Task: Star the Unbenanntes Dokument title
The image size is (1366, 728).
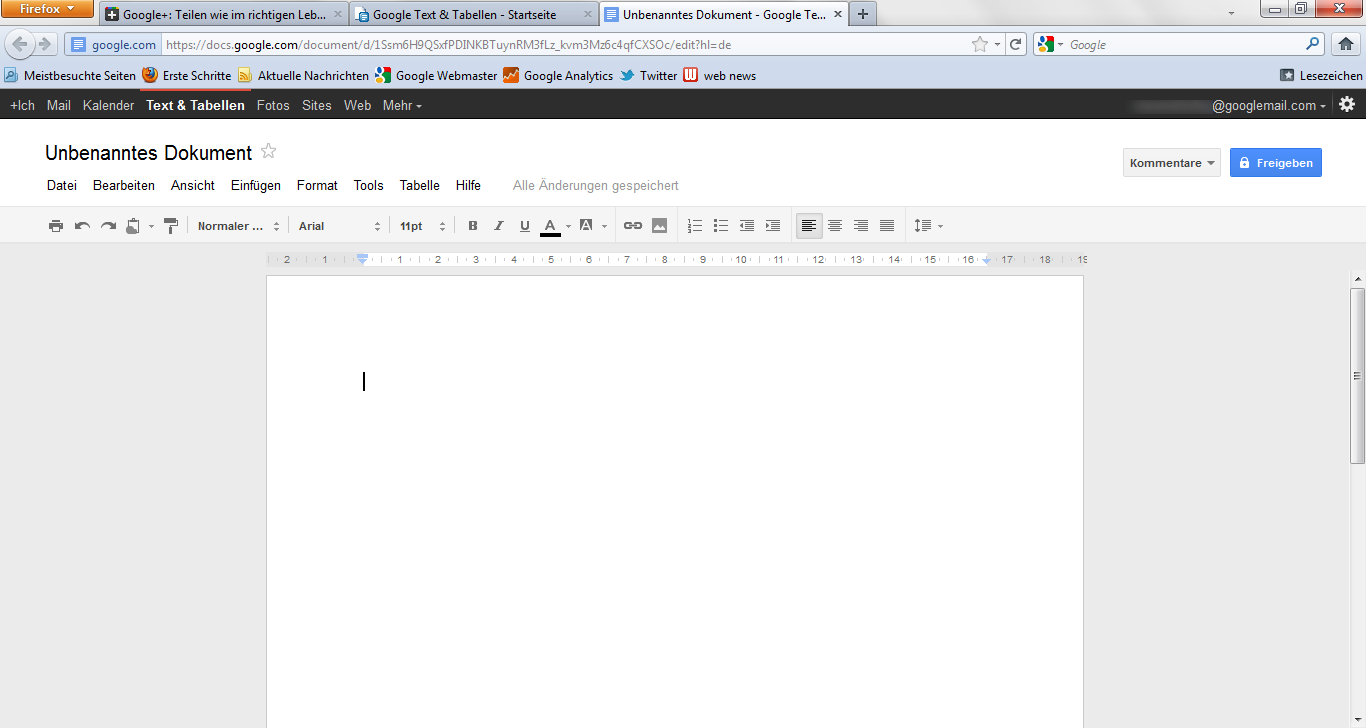Action: (x=268, y=152)
